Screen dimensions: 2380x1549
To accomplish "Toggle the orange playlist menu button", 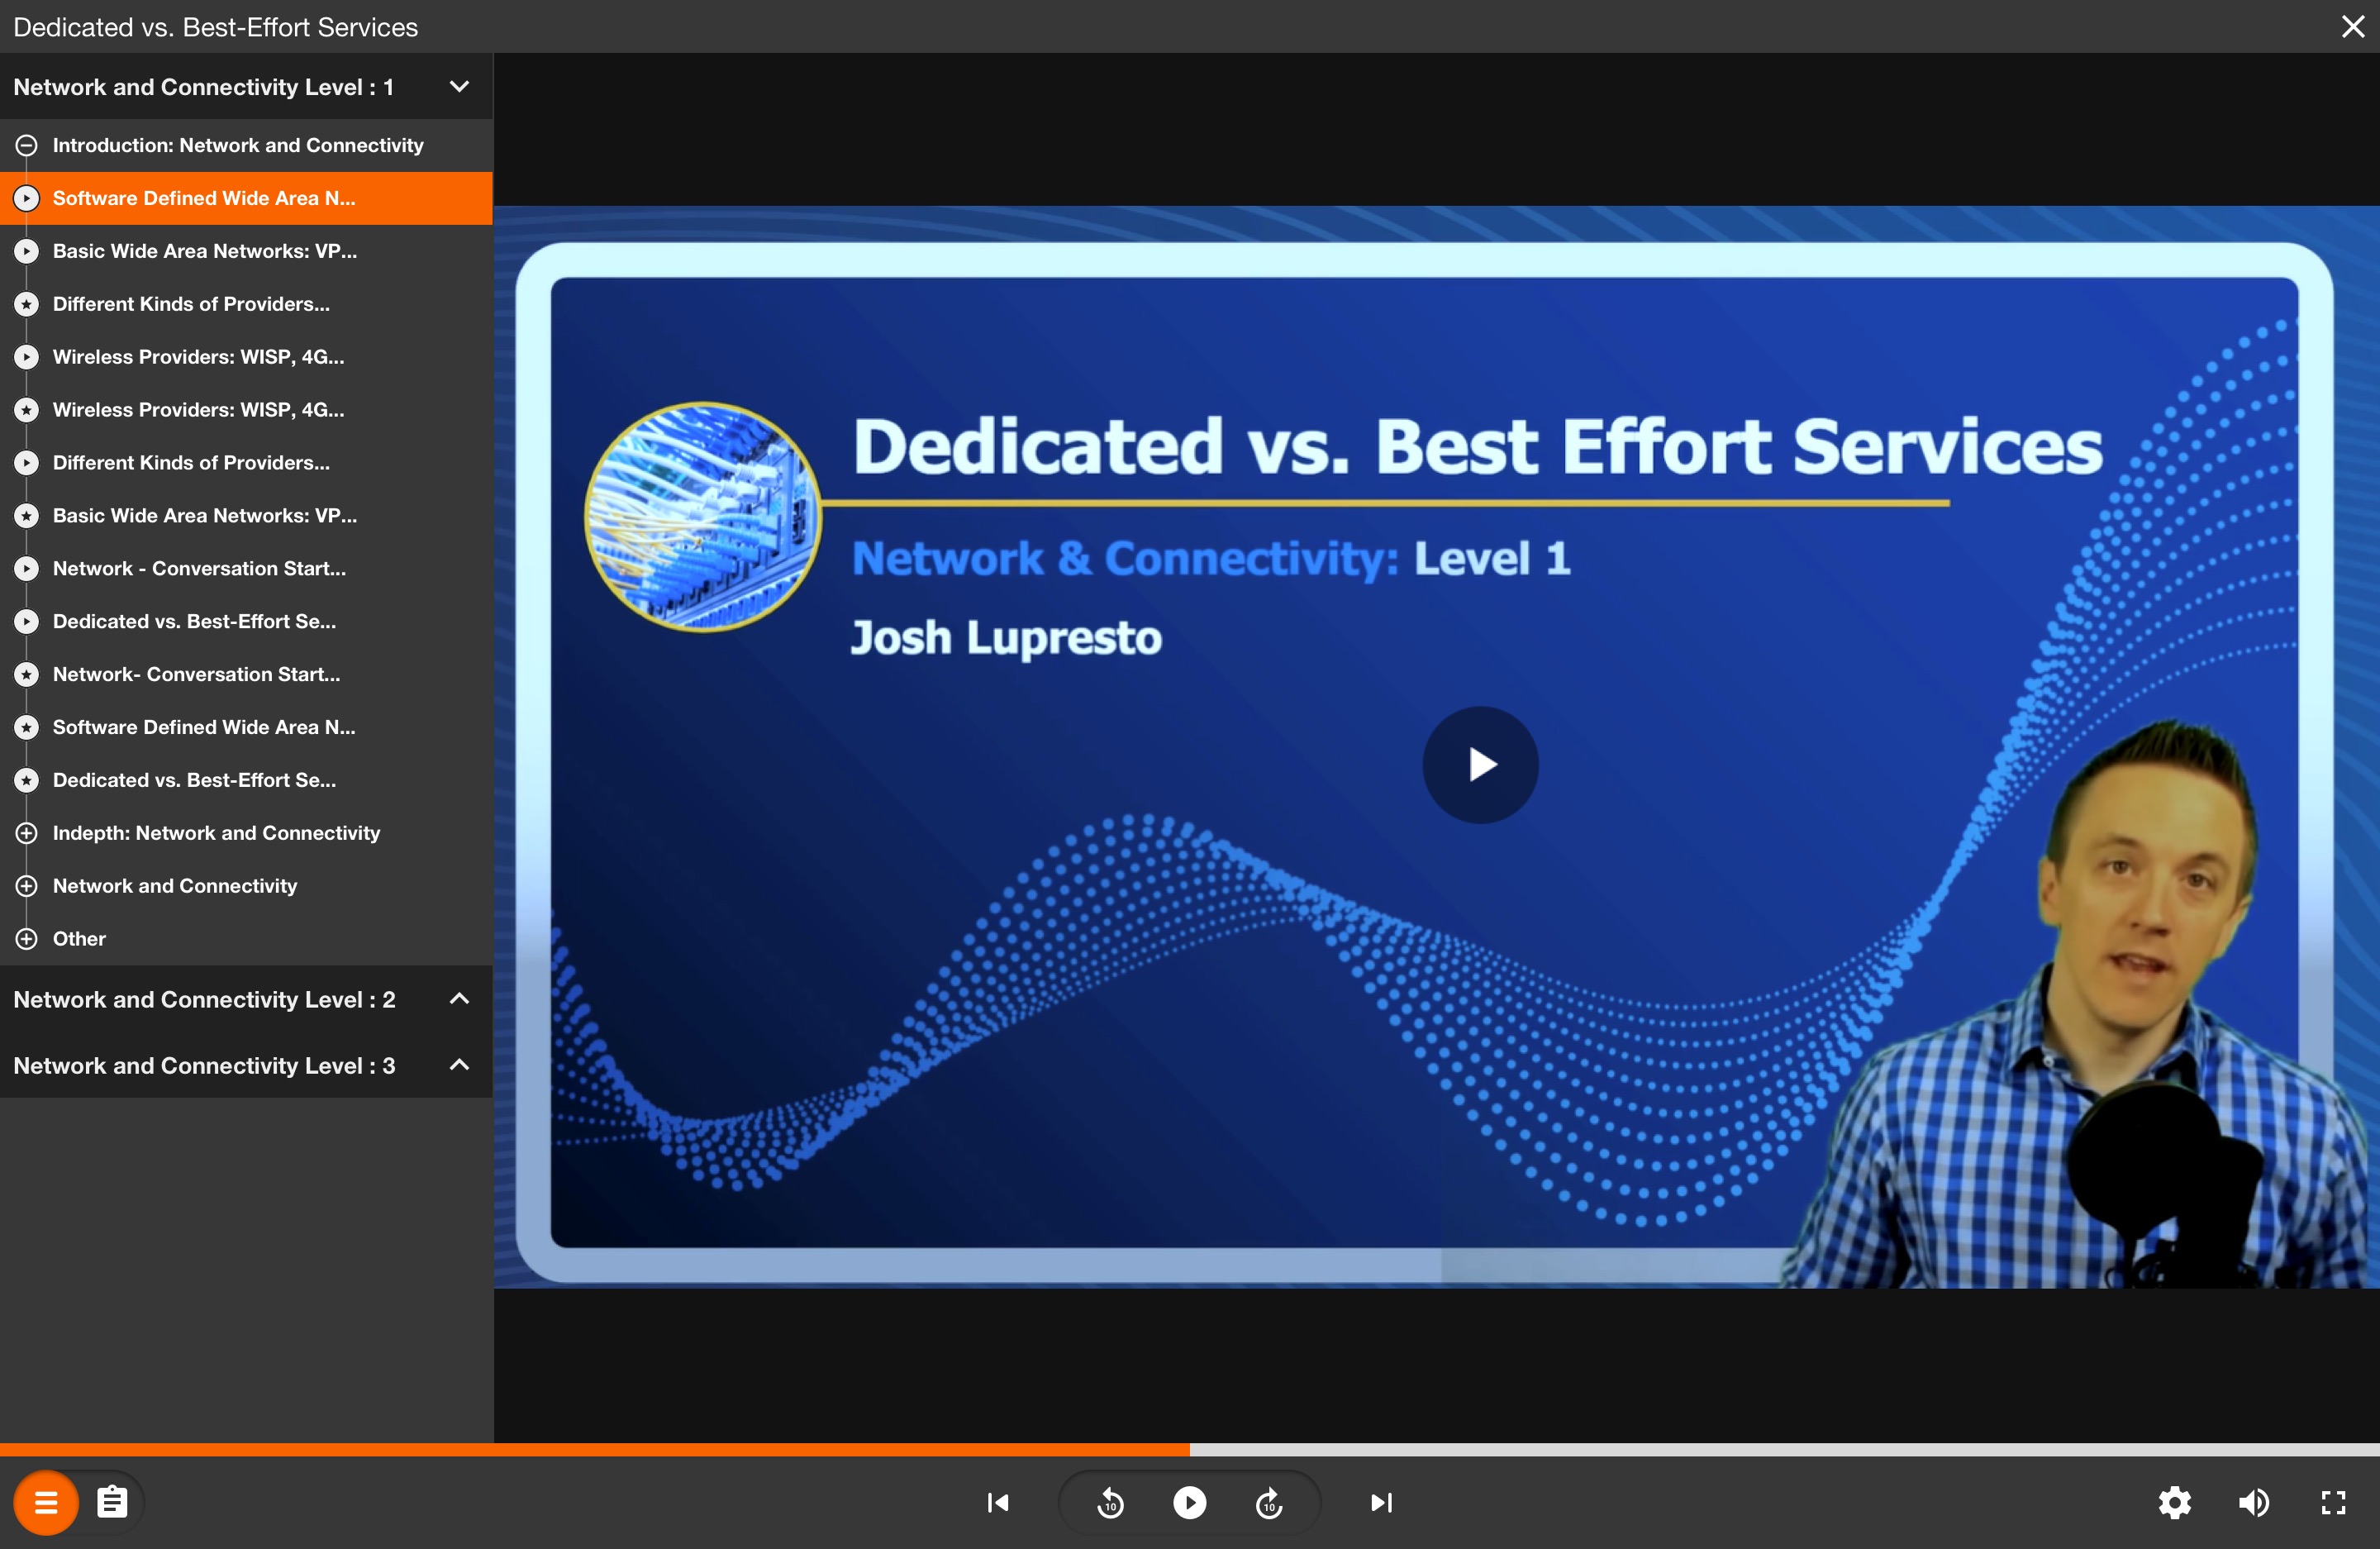I will [46, 1502].
